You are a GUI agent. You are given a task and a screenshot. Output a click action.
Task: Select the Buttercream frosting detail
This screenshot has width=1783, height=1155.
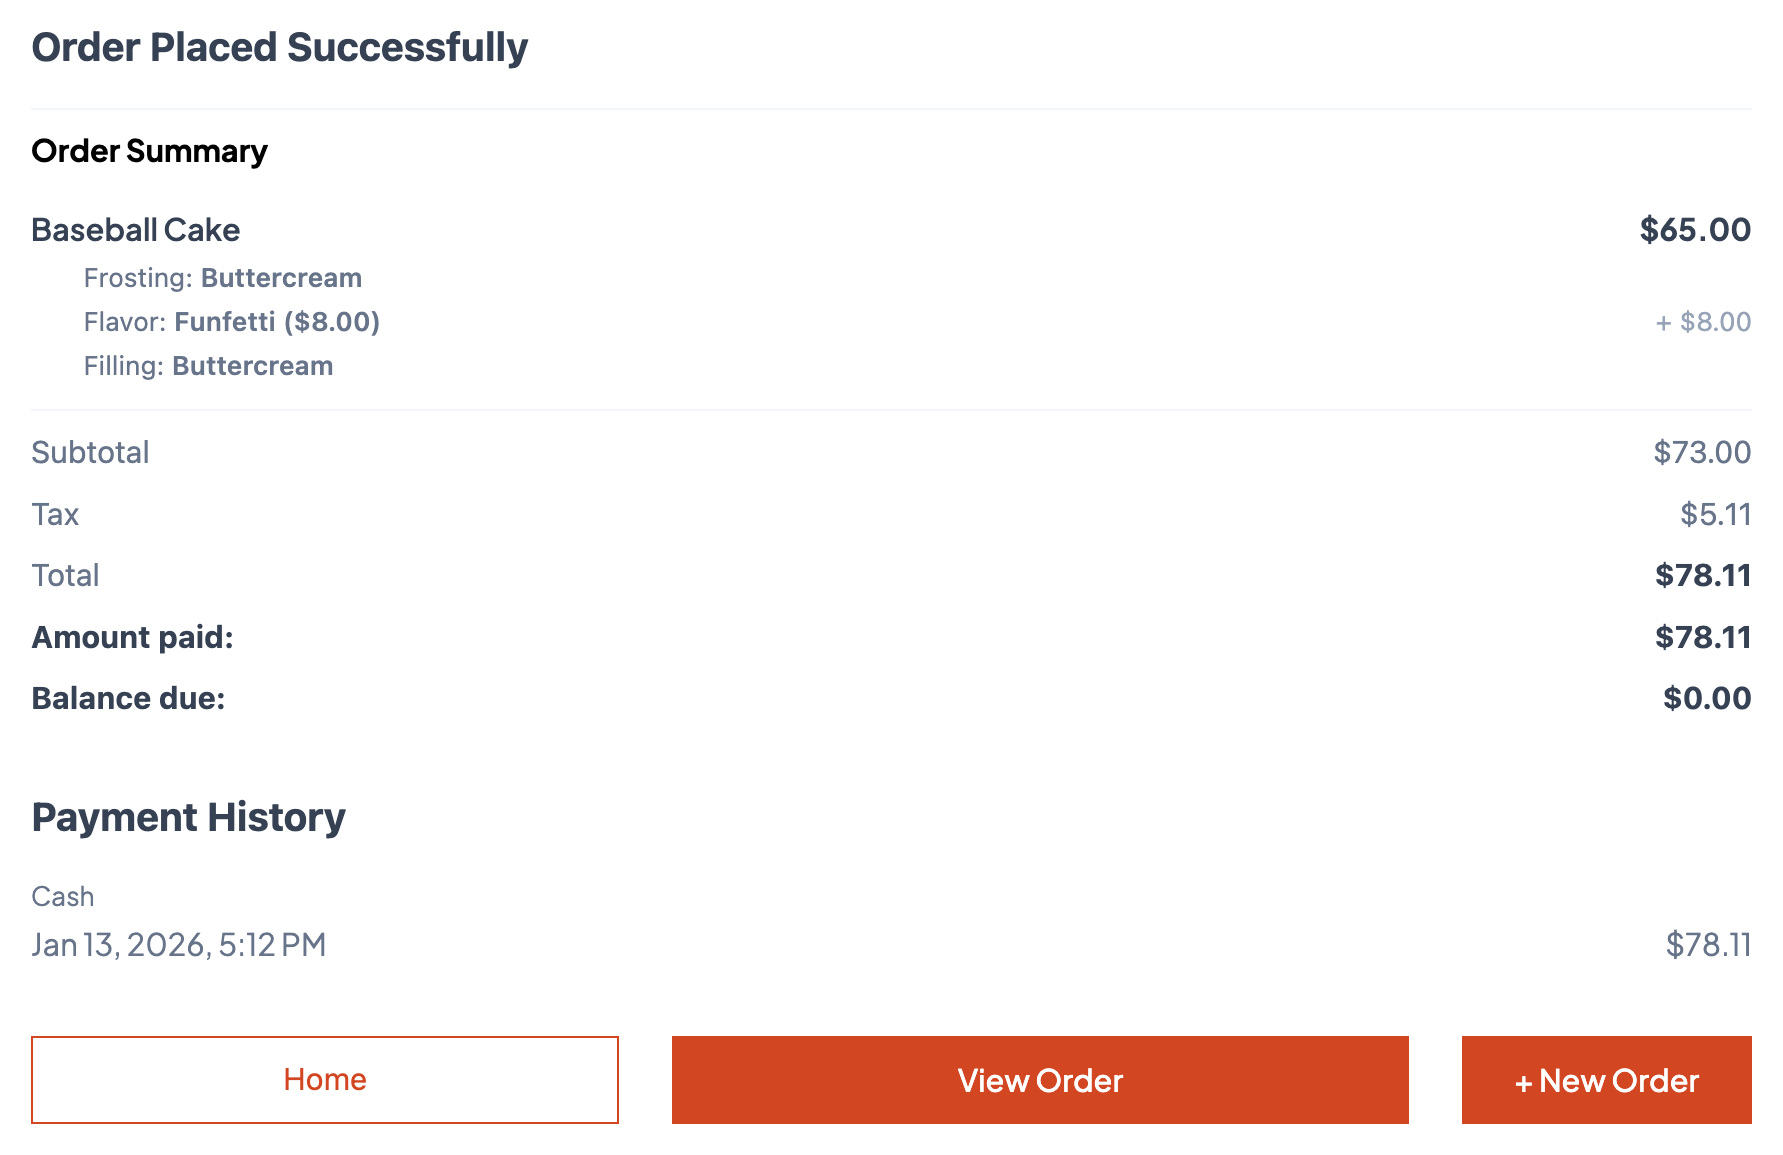tap(222, 278)
